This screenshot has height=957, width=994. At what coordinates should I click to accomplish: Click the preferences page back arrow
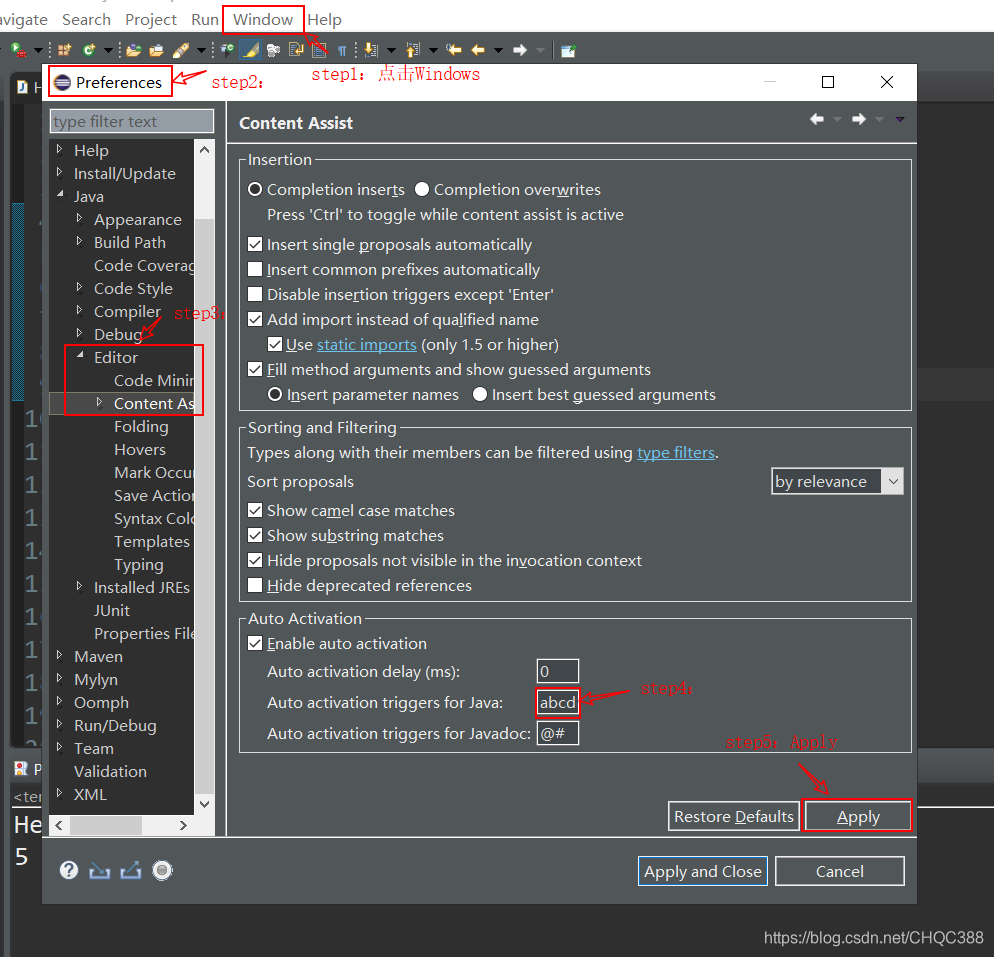coord(817,119)
